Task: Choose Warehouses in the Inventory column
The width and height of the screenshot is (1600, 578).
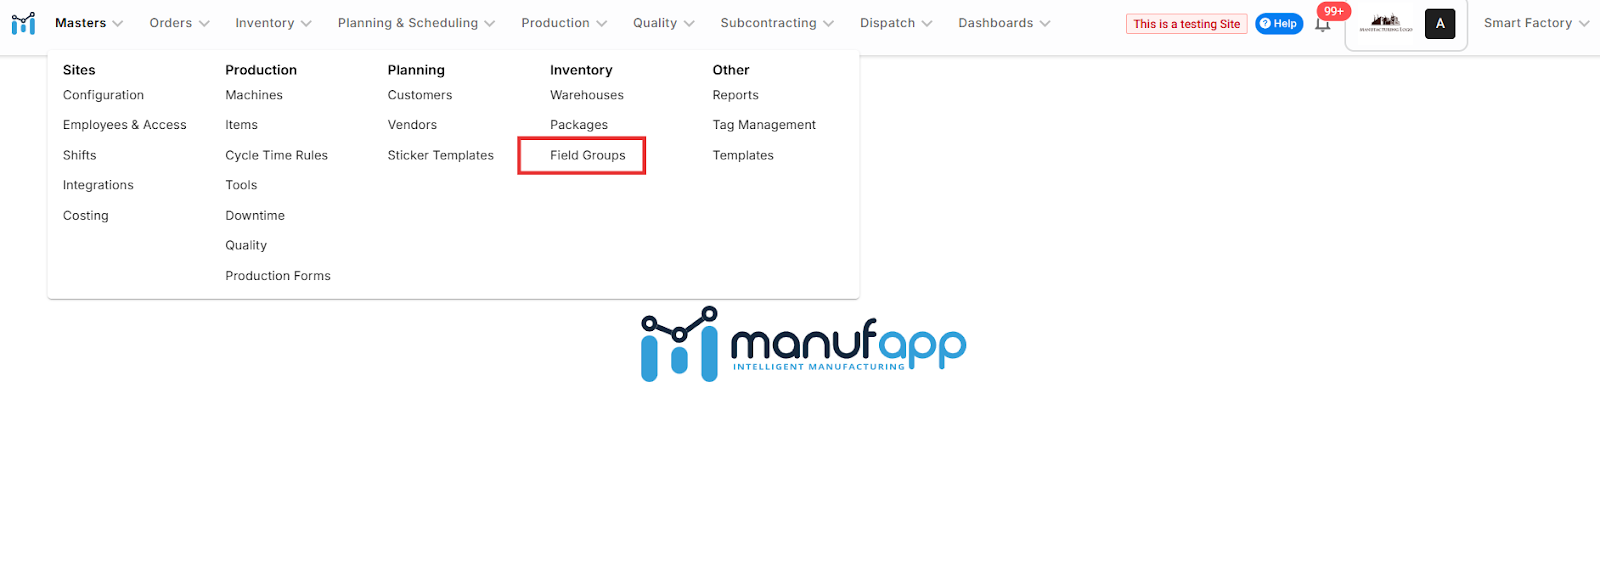Action: pos(586,95)
